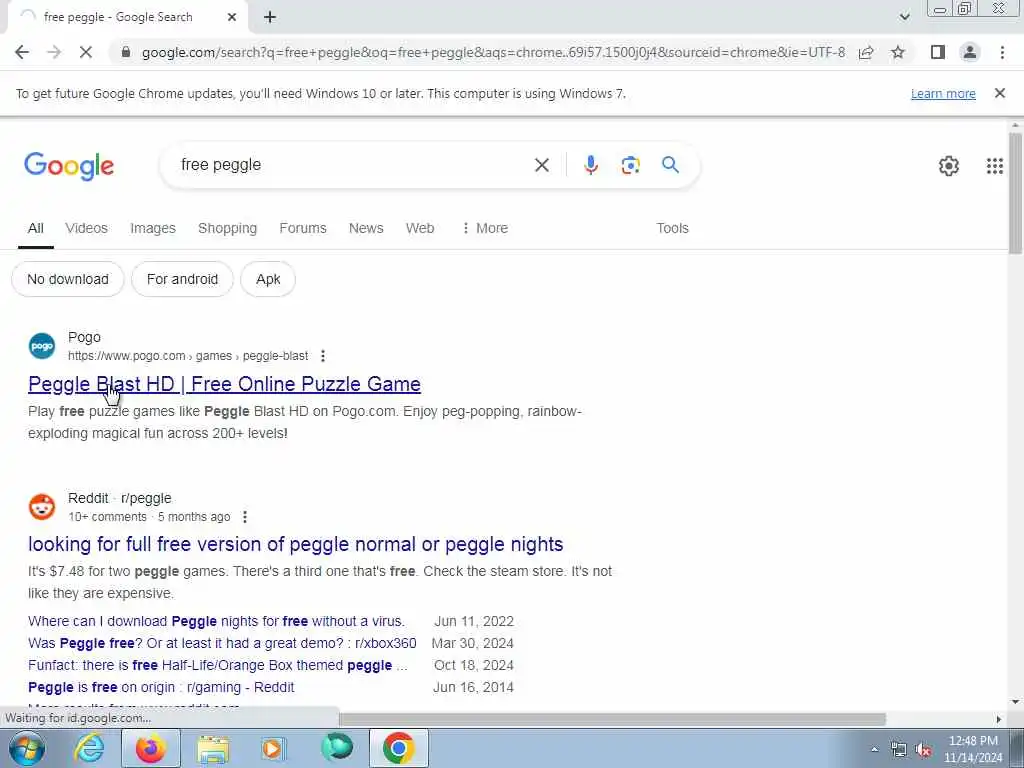This screenshot has width=1024, height=768.
Task: Stop loading the page
Action: (86, 52)
